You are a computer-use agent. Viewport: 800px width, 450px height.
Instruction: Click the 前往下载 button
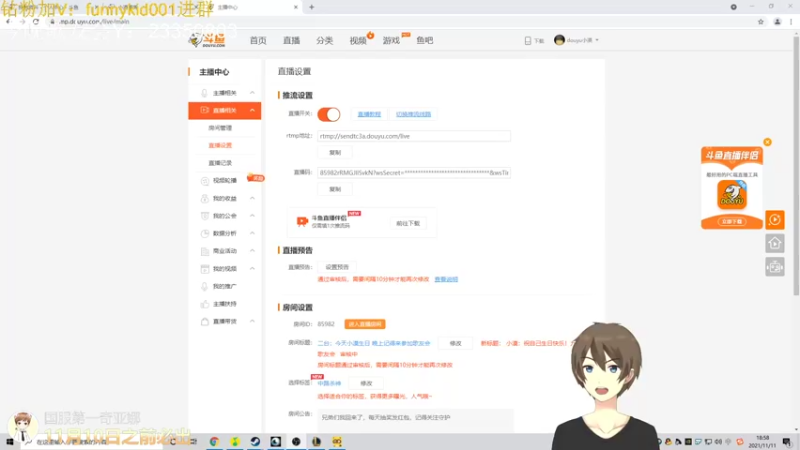point(408,223)
